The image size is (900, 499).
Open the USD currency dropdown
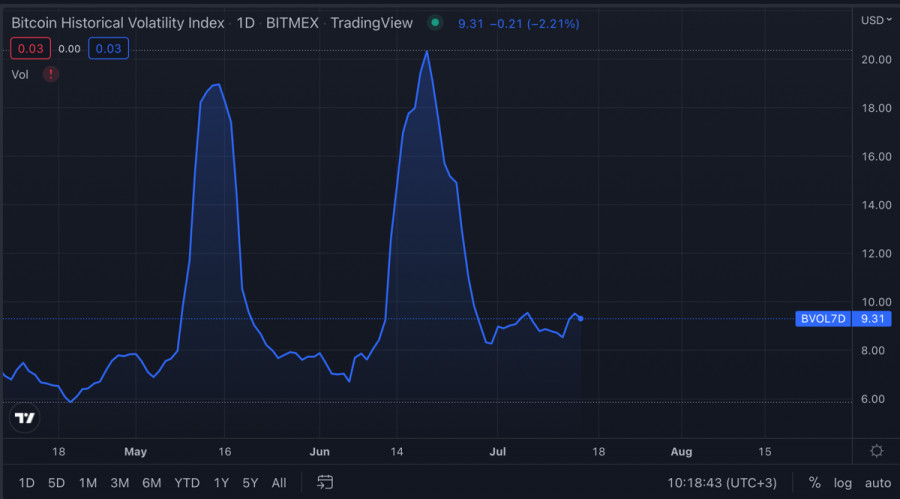[876, 20]
